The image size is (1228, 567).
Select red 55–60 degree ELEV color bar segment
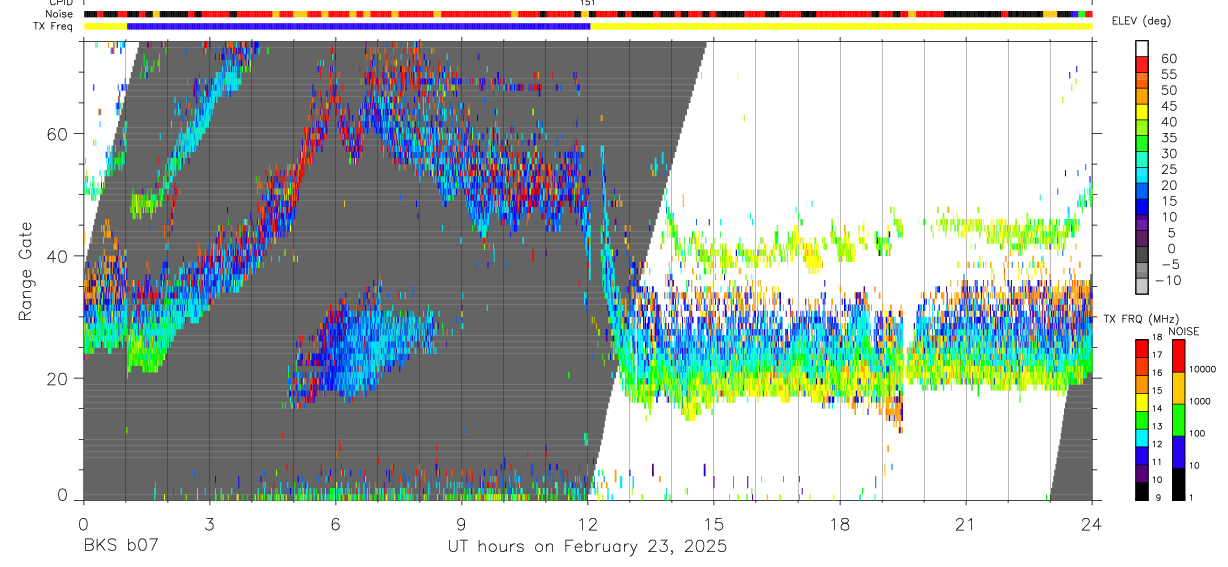[1142, 66]
